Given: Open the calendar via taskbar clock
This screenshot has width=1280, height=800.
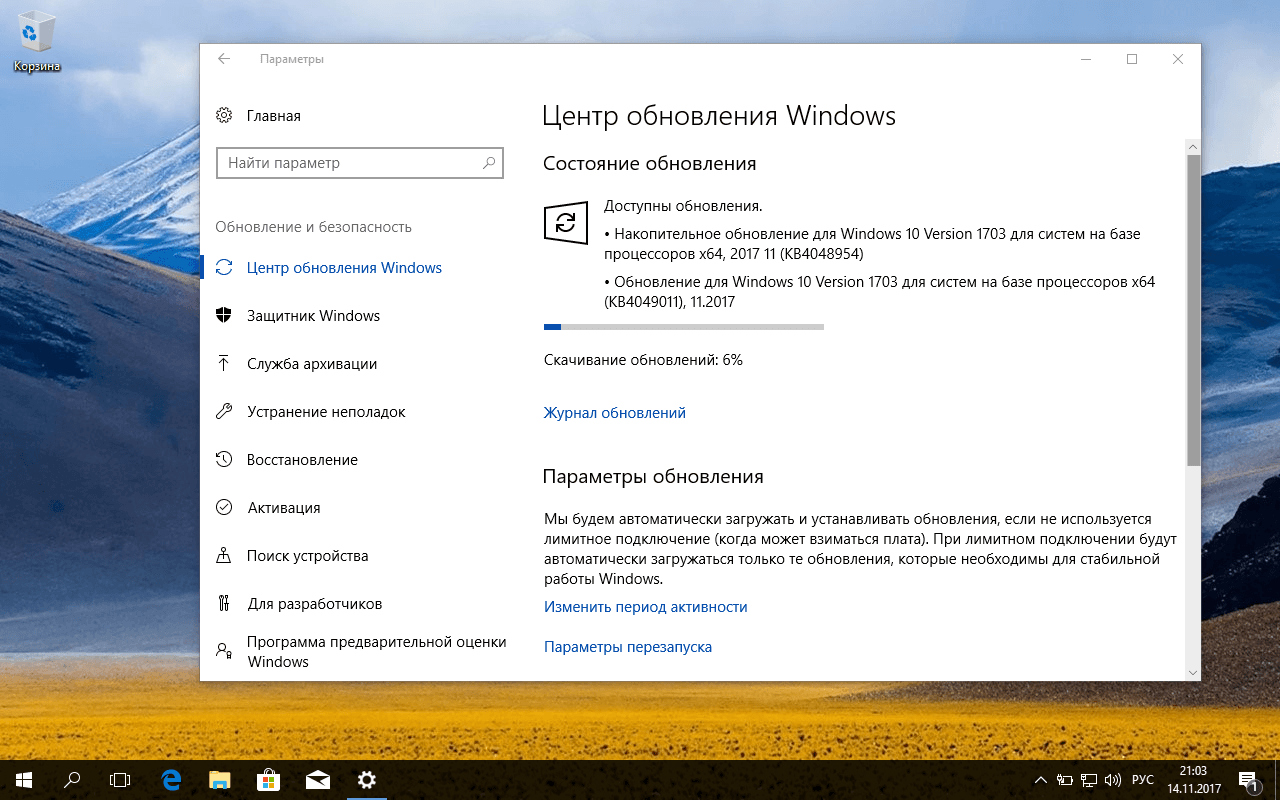Looking at the screenshot, I should [x=1193, y=779].
